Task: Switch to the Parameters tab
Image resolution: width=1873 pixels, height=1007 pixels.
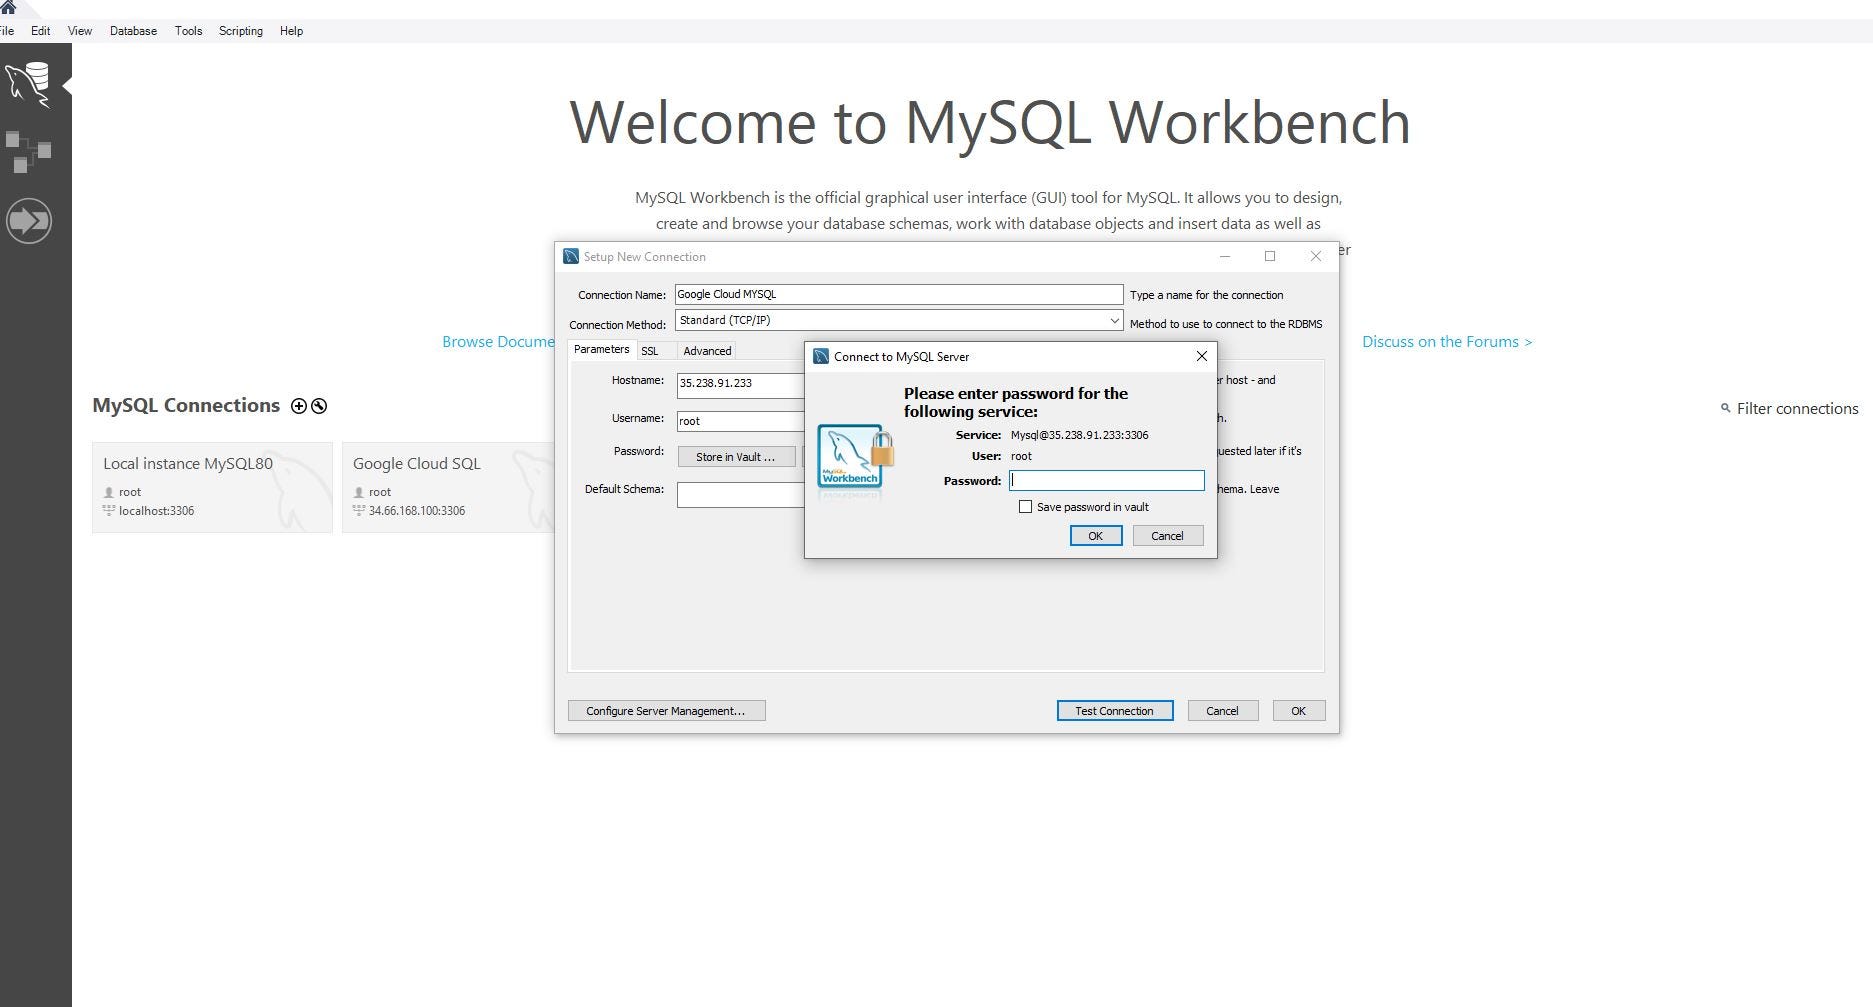Action: point(601,349)
